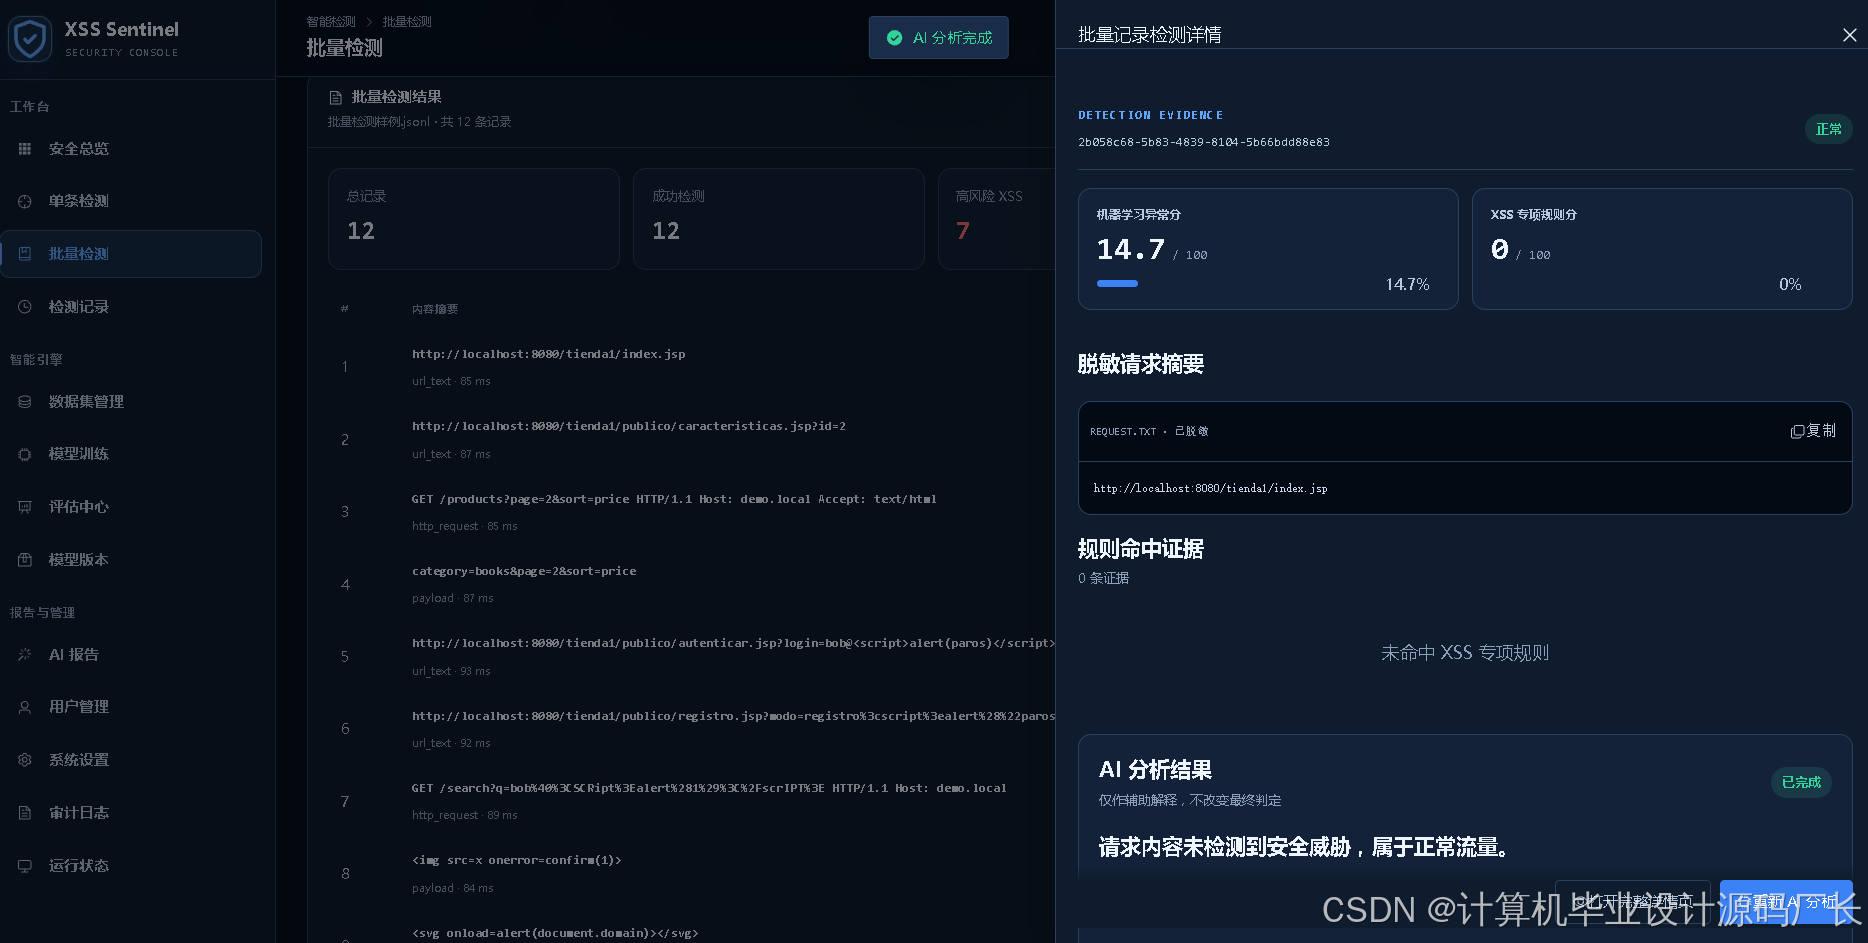Click the 总记录 12 stat card
The image size is (1868, 943).
point(474,219)
